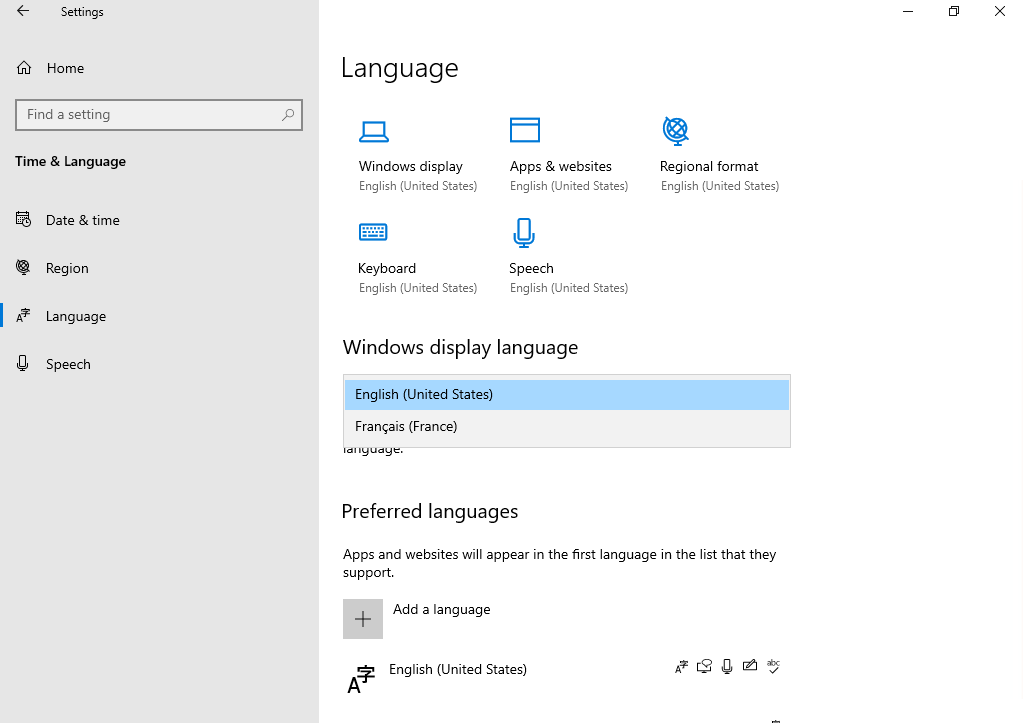Screen dimensions: 1023x723
Task: Choose Français (France) as display language
Action: pos(566,427)
